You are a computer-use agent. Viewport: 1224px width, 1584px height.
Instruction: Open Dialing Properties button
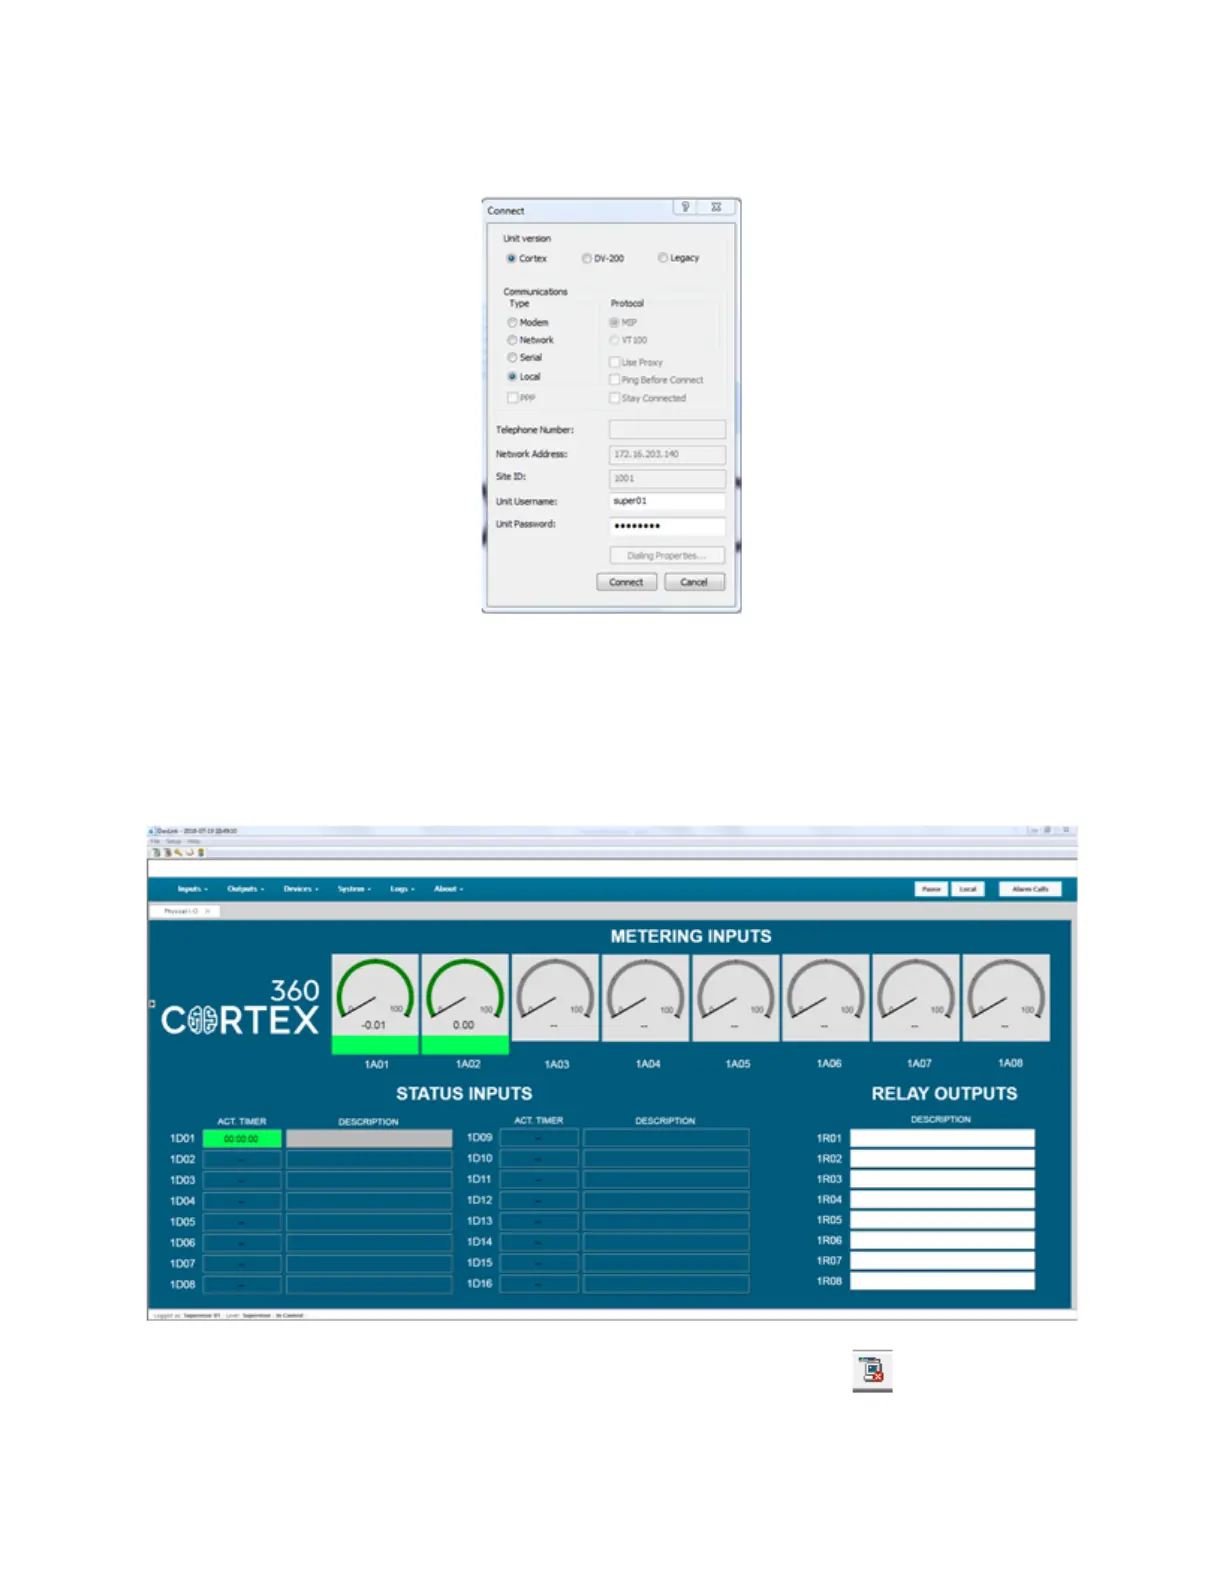coord(667,555)
